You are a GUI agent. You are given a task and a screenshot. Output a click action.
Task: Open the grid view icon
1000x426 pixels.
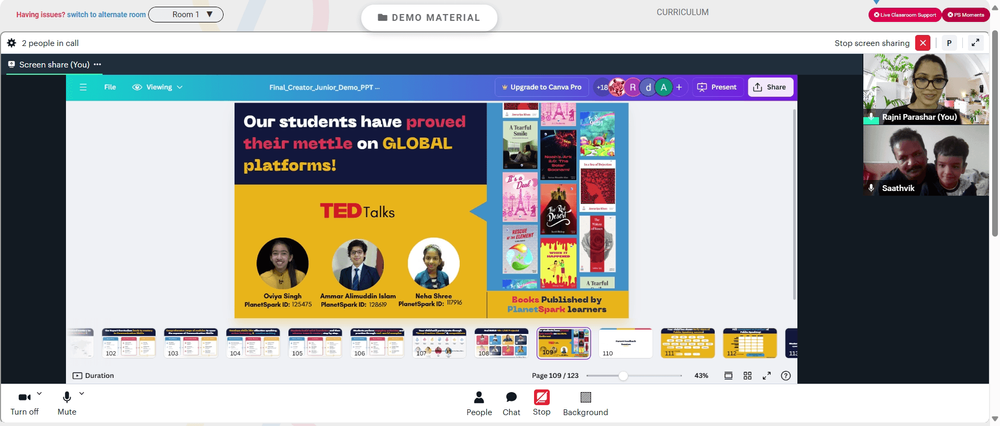747,376
